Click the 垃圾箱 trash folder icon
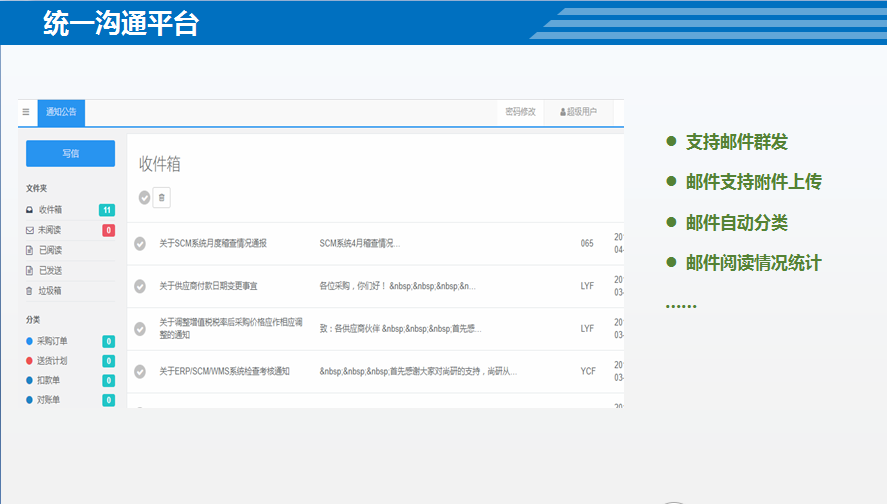887x504 pixels. (29, 291)
